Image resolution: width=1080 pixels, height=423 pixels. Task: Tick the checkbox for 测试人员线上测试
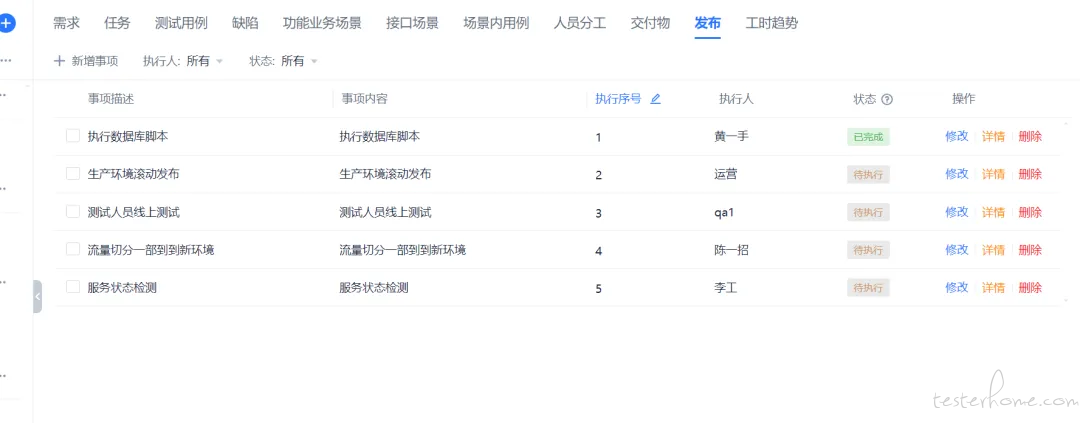(x=73, y=212)
